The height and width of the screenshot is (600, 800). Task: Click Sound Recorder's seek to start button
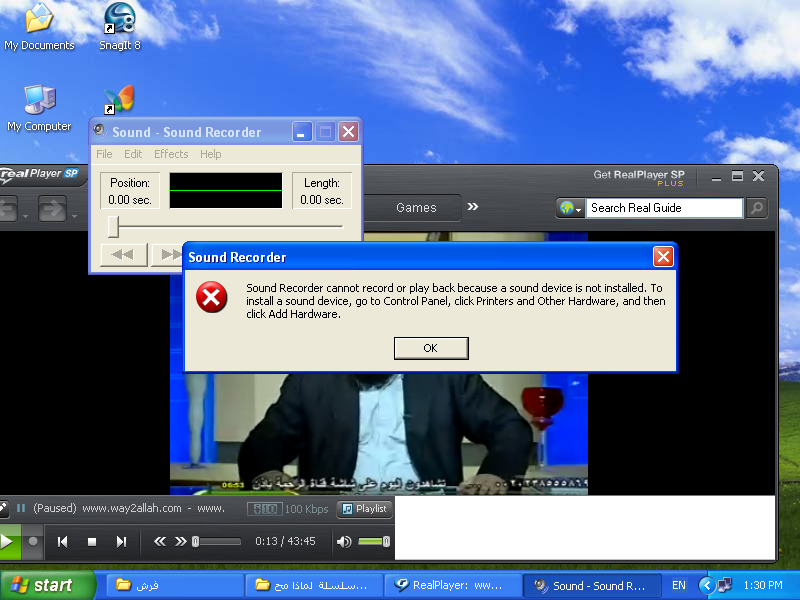[x=124, y=255]
